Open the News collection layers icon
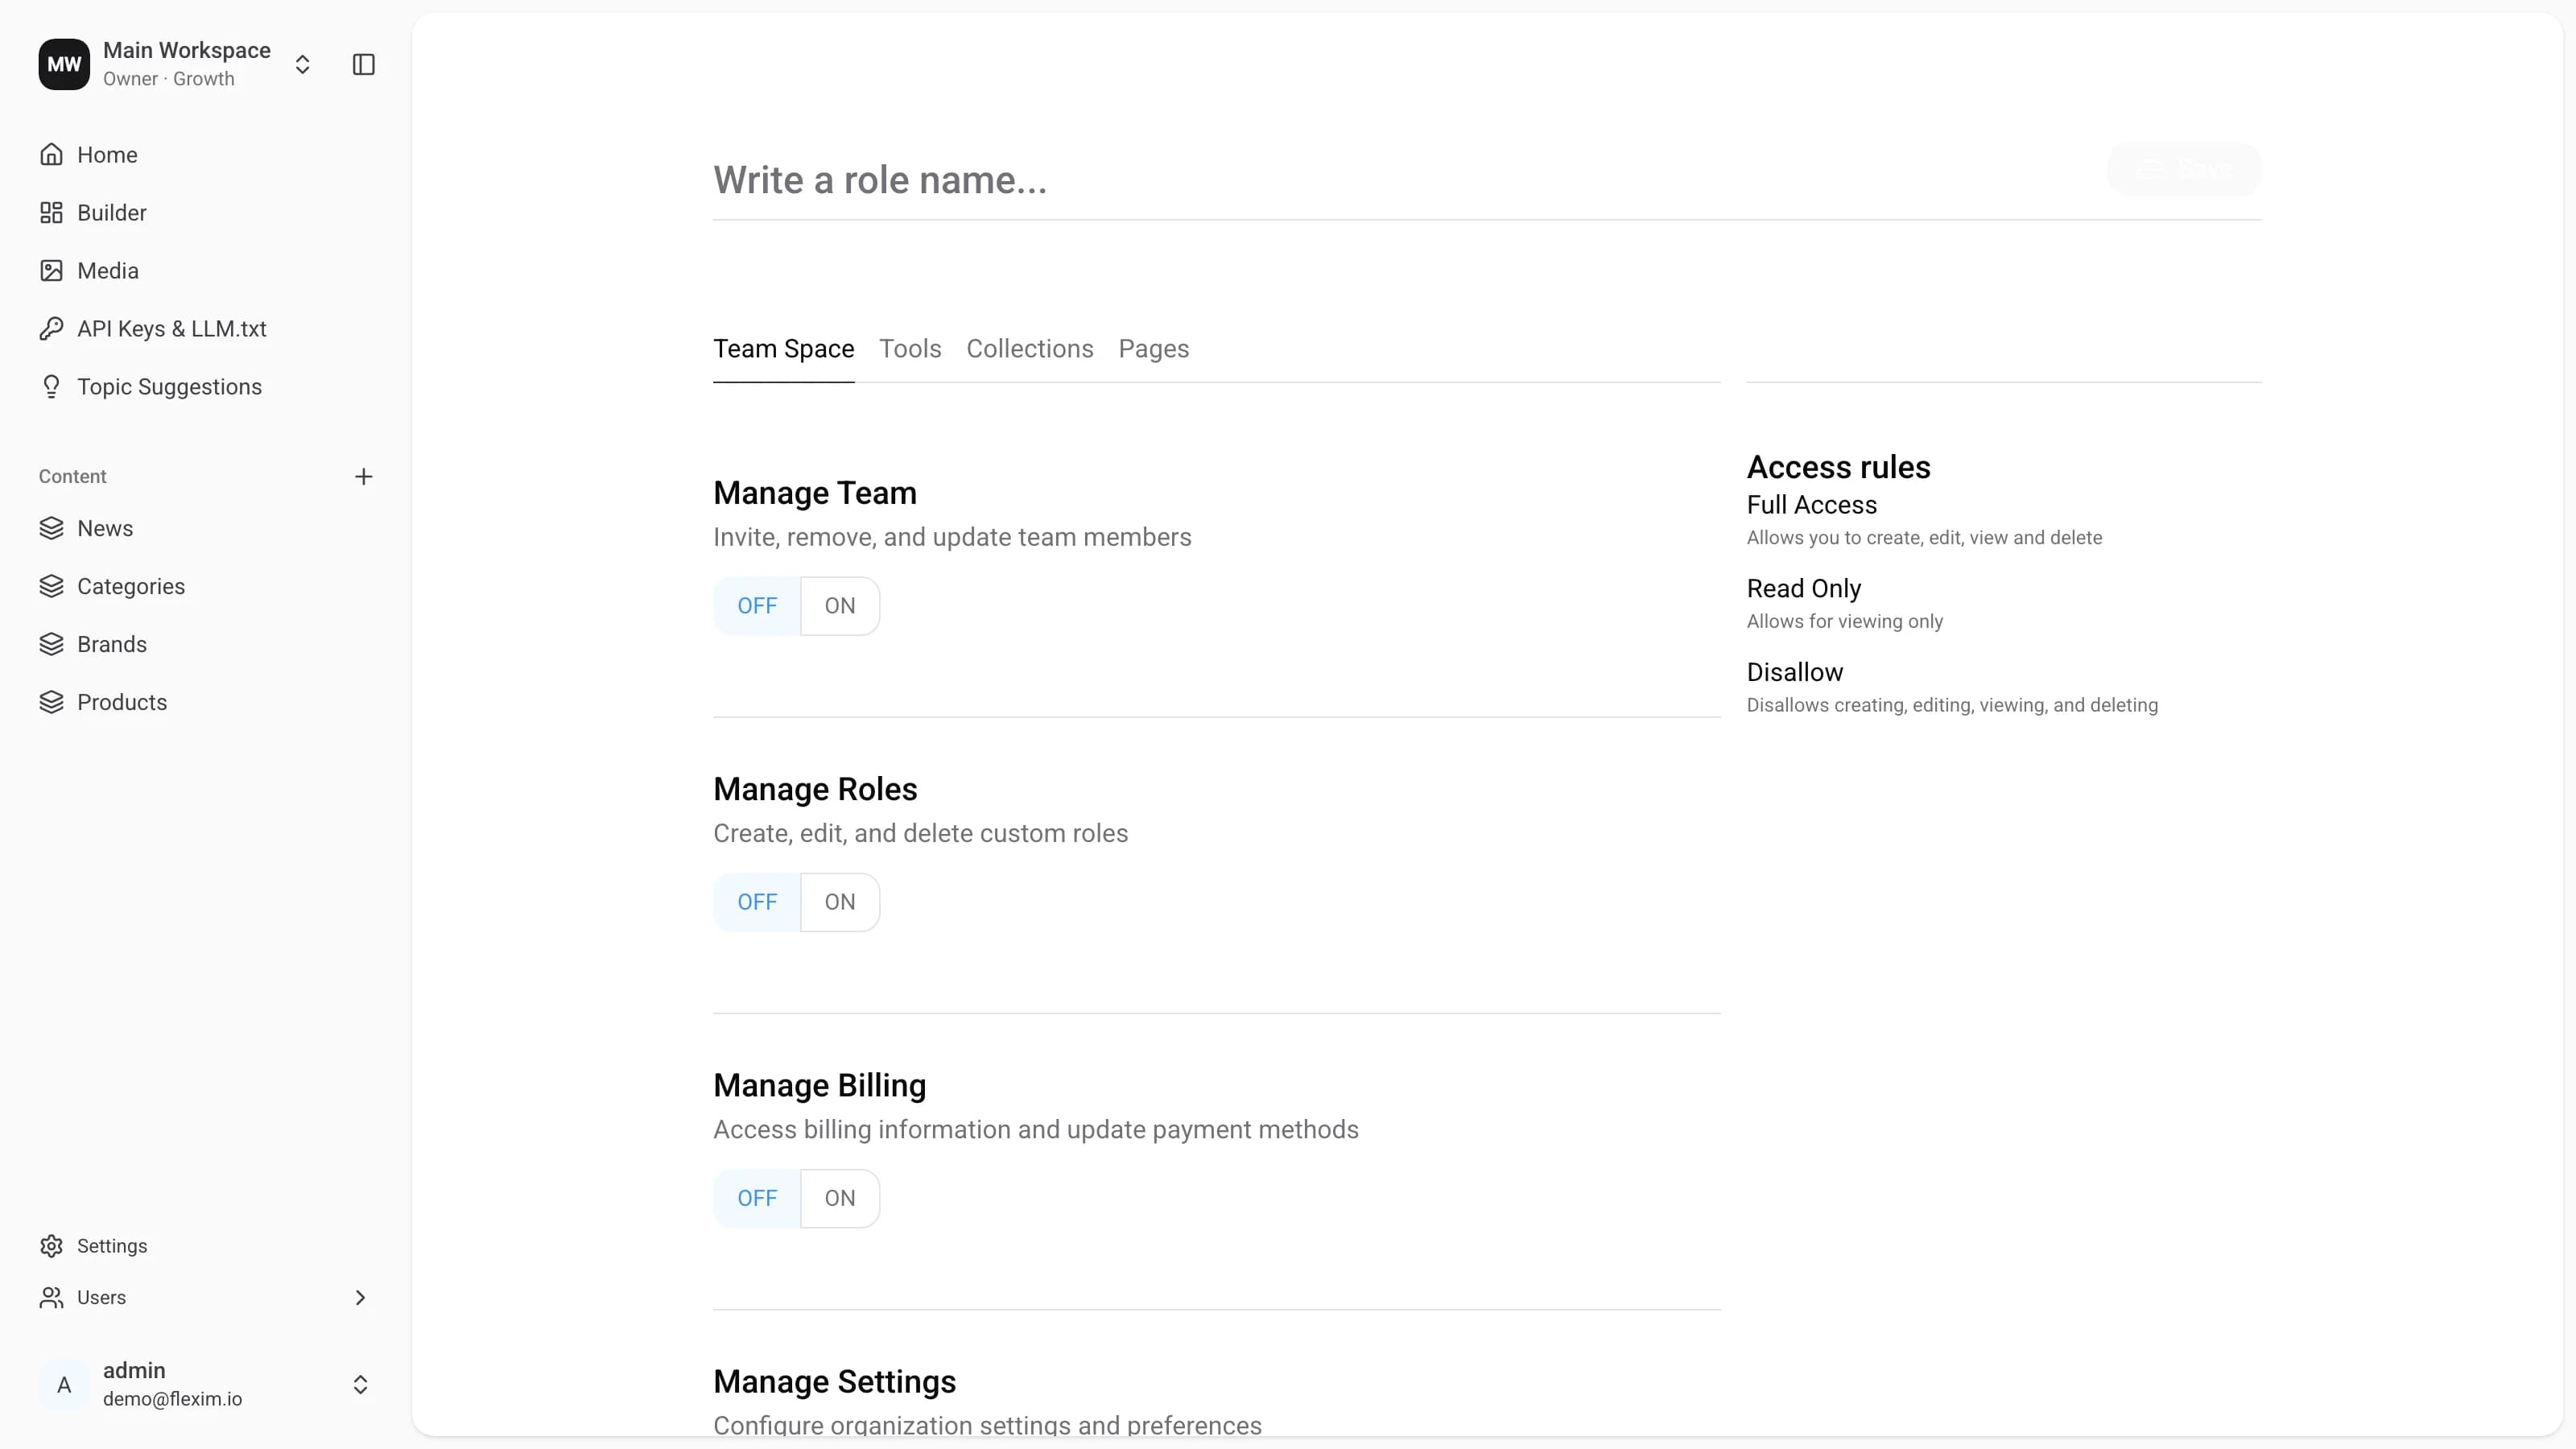The image size is (2576, 1449). [51, 529]
